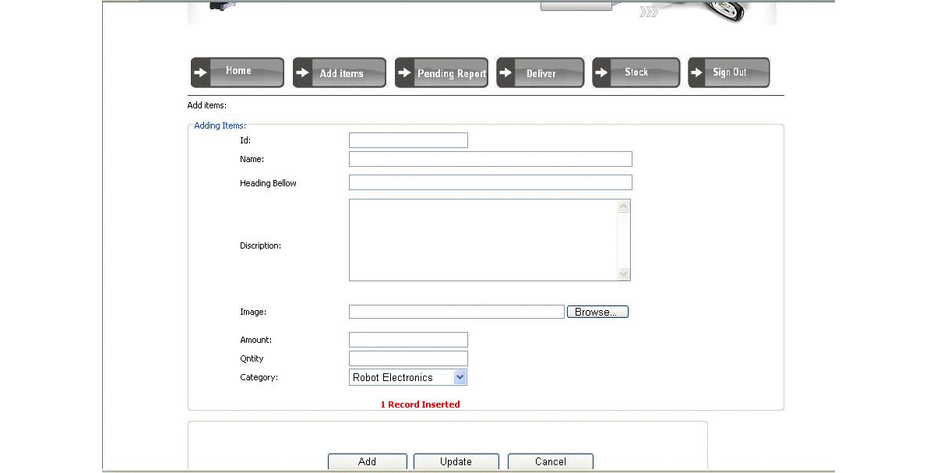The height and width of the screenshot is (473, 936).
Task: Click the 'Discription:' label
Action: 260,245
